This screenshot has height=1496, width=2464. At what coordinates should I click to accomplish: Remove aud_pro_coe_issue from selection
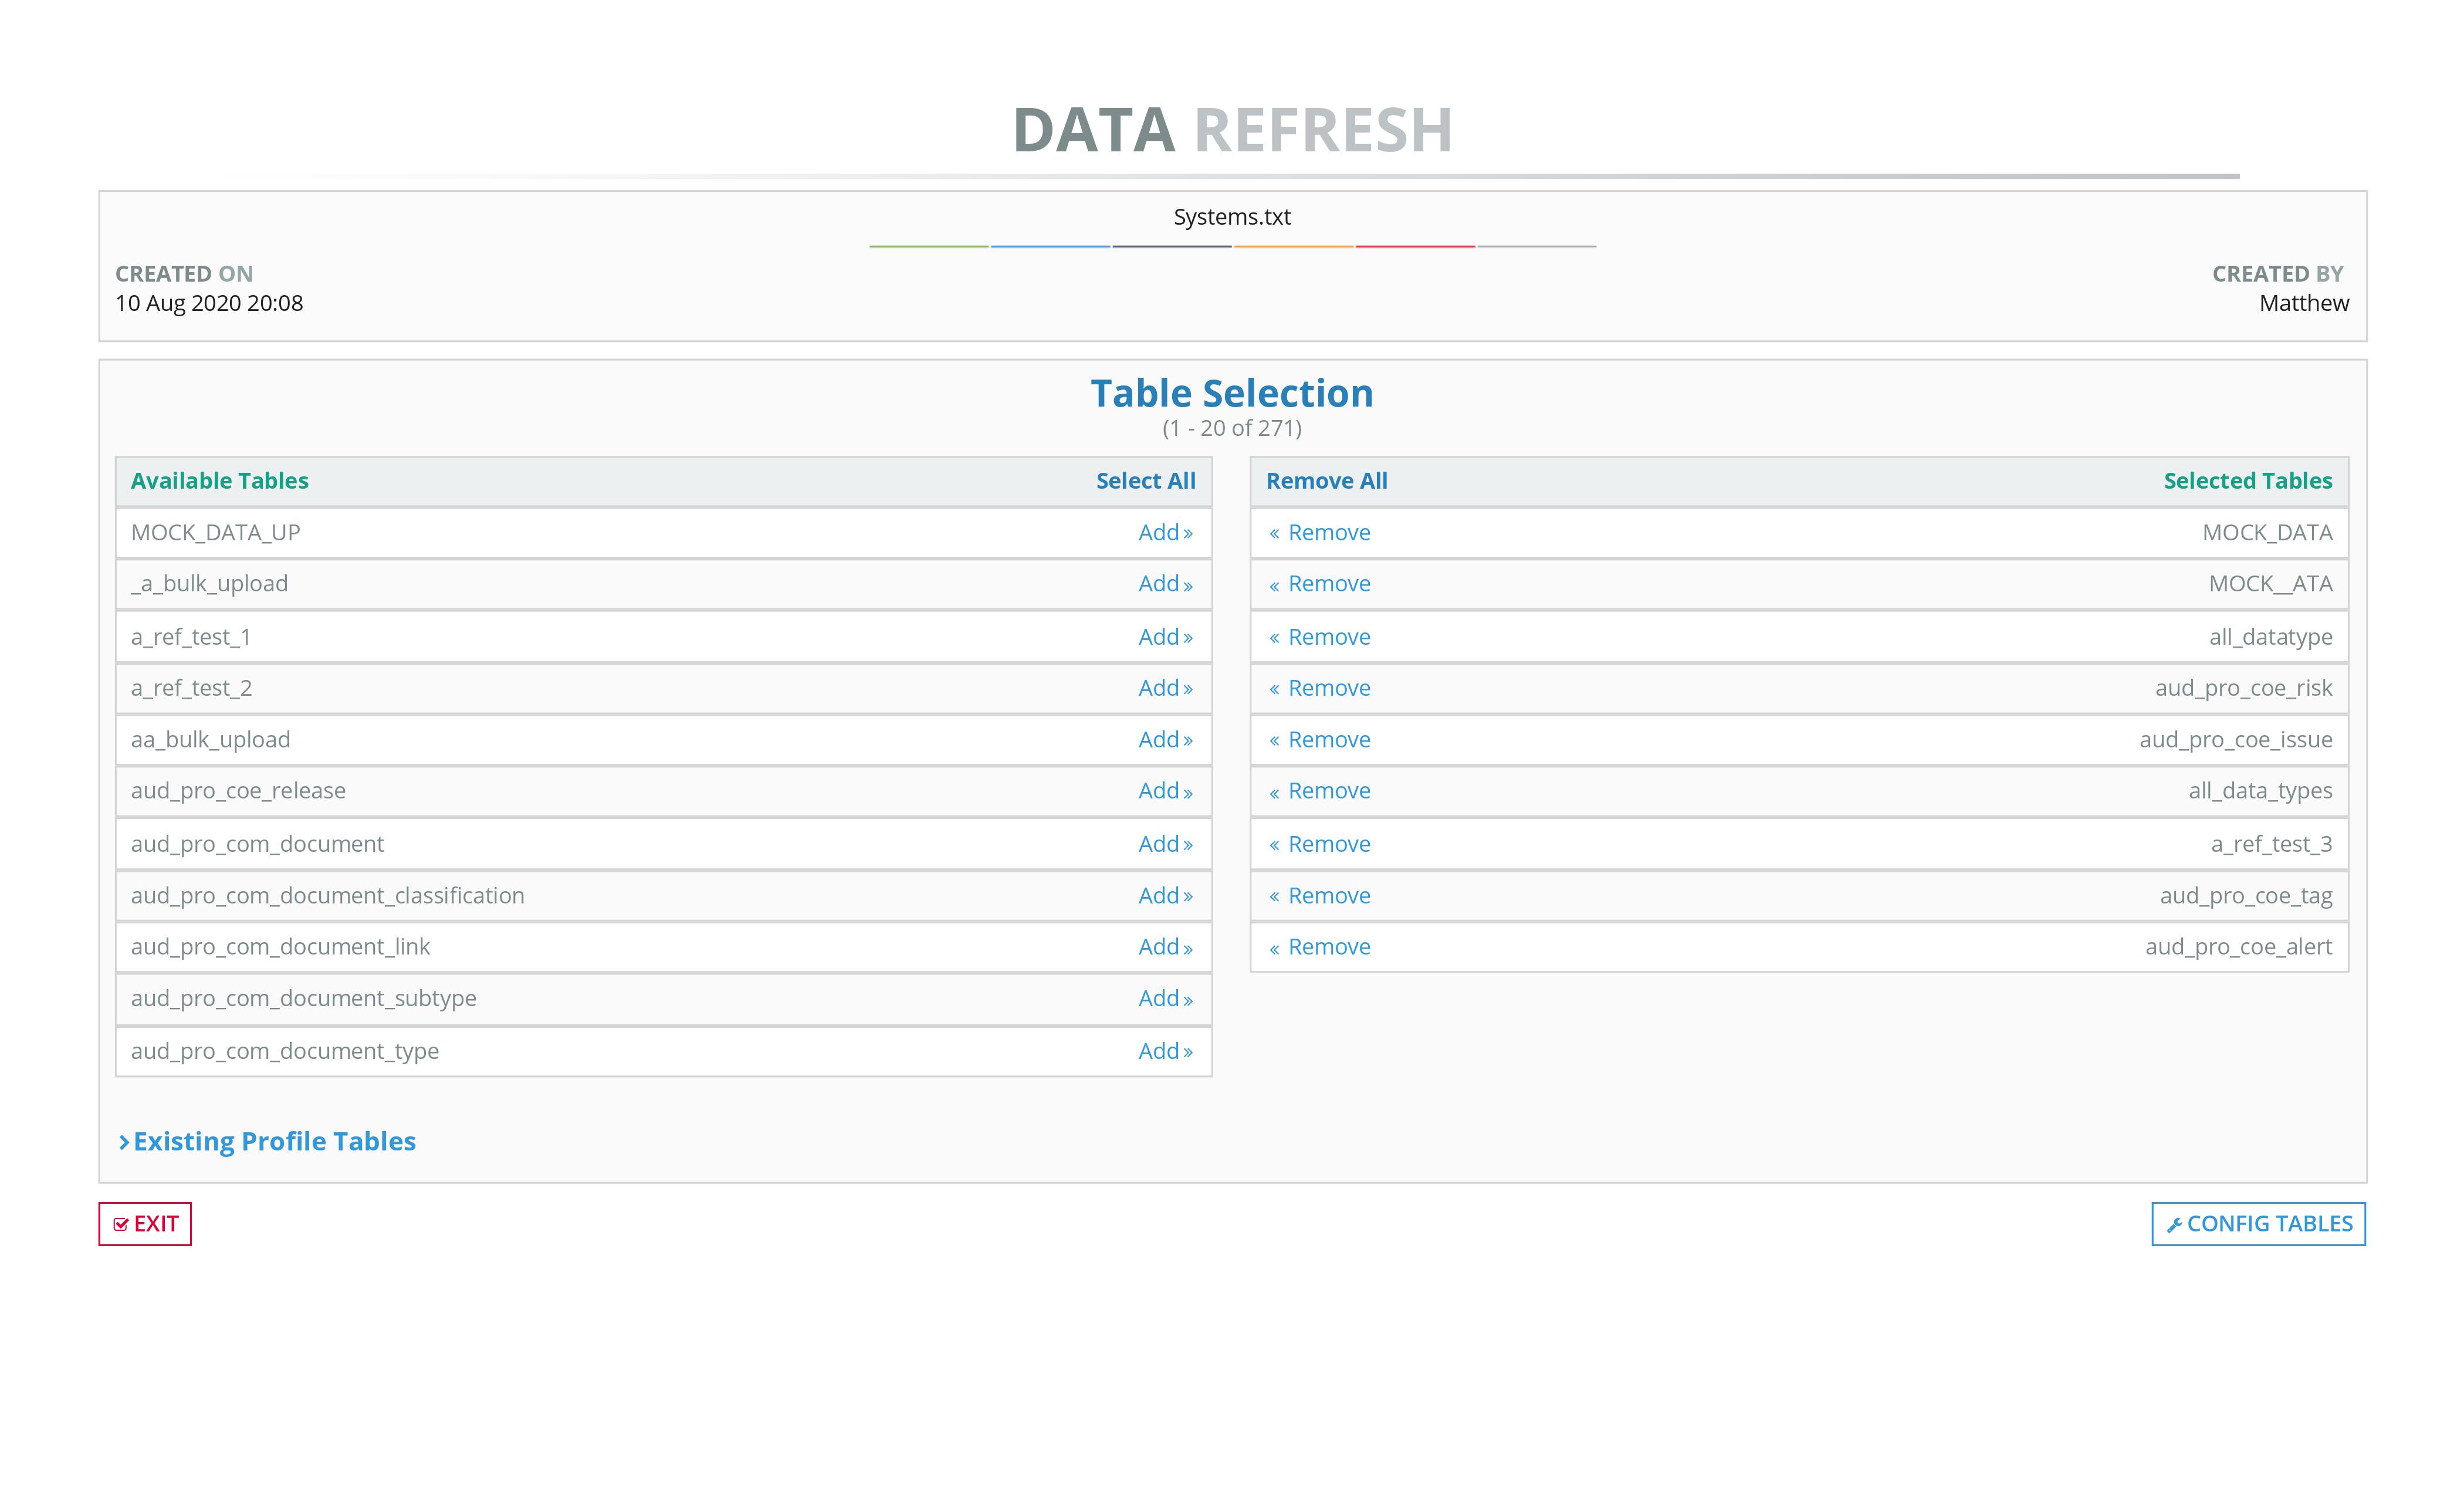1320,740
